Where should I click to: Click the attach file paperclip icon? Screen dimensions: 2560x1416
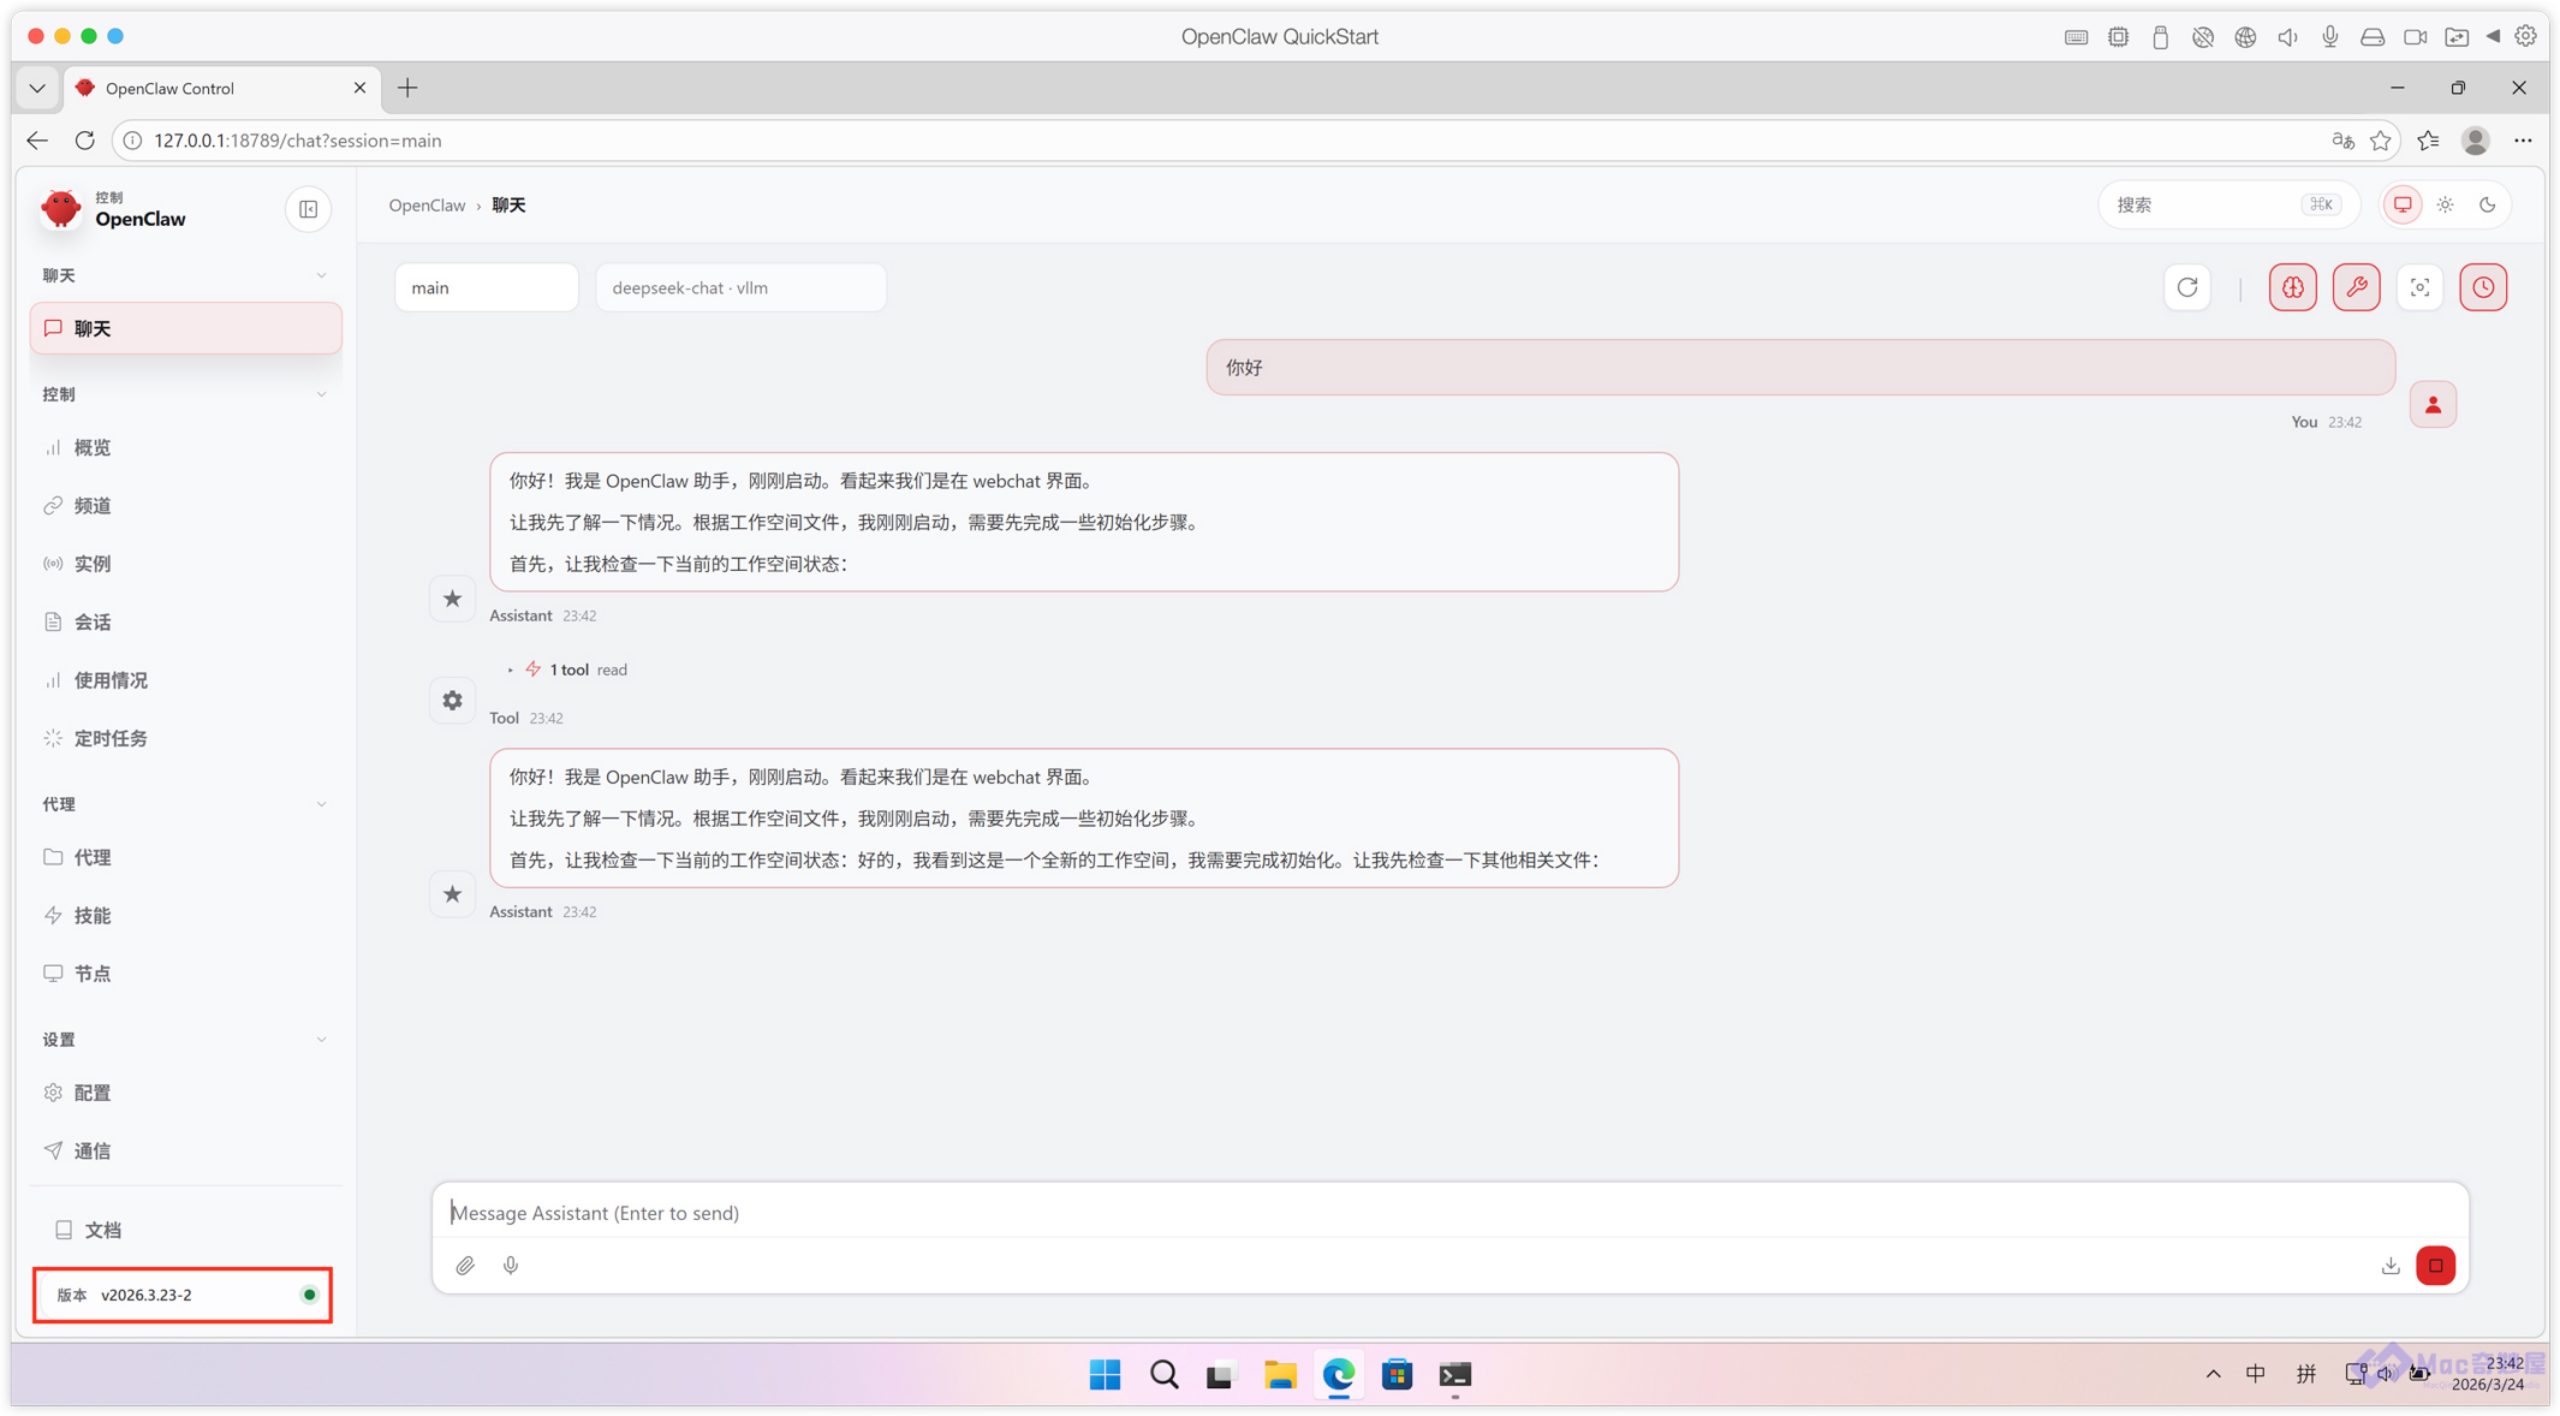pos(465,1266)
